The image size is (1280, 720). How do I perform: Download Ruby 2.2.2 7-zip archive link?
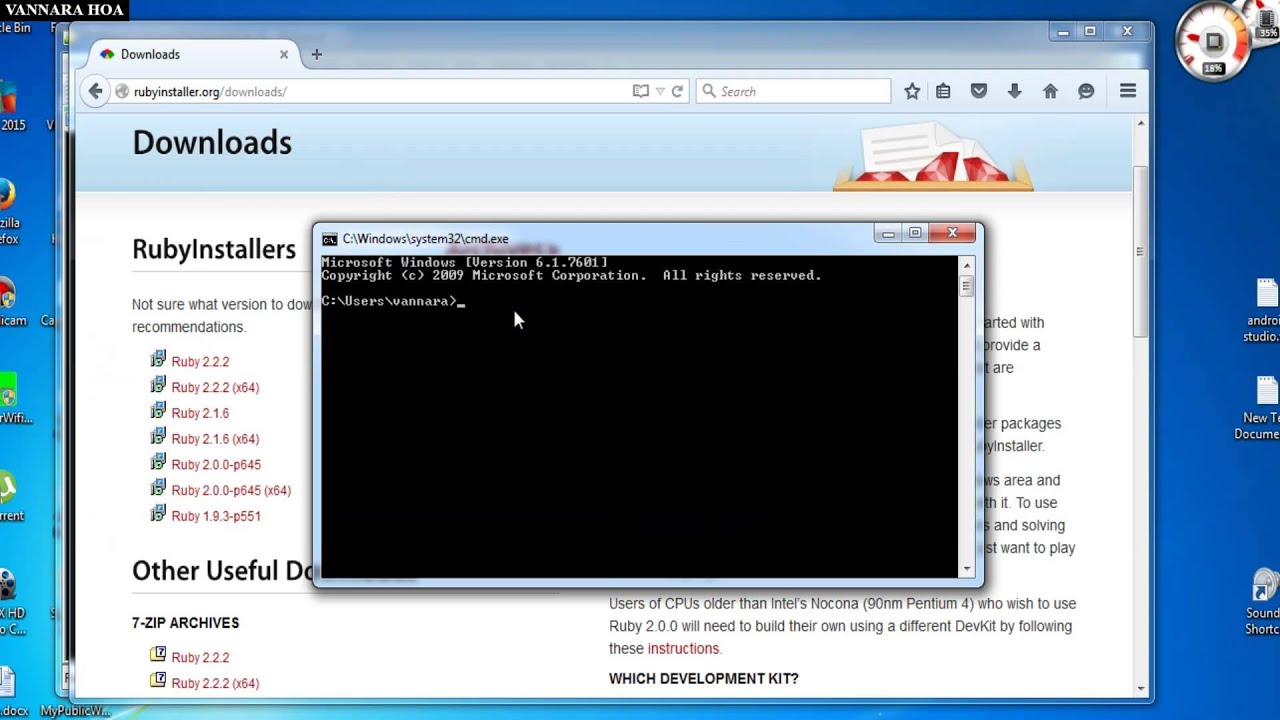tap(200, 658)
